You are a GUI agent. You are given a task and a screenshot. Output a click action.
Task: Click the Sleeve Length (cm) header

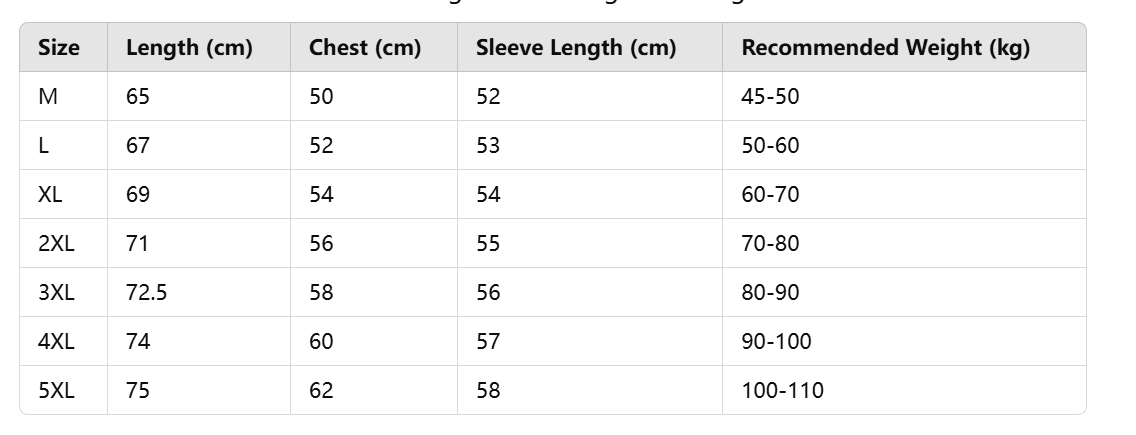(576, 48)
